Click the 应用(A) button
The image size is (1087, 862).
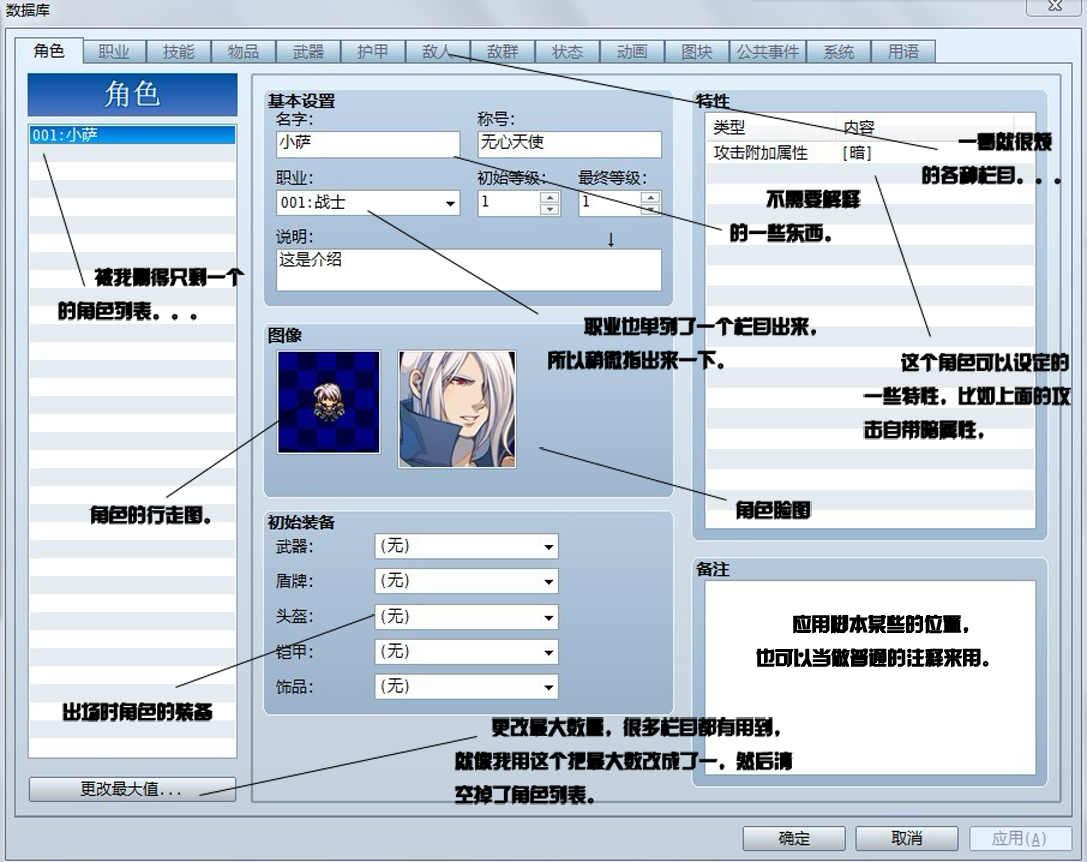point(1019,838)
